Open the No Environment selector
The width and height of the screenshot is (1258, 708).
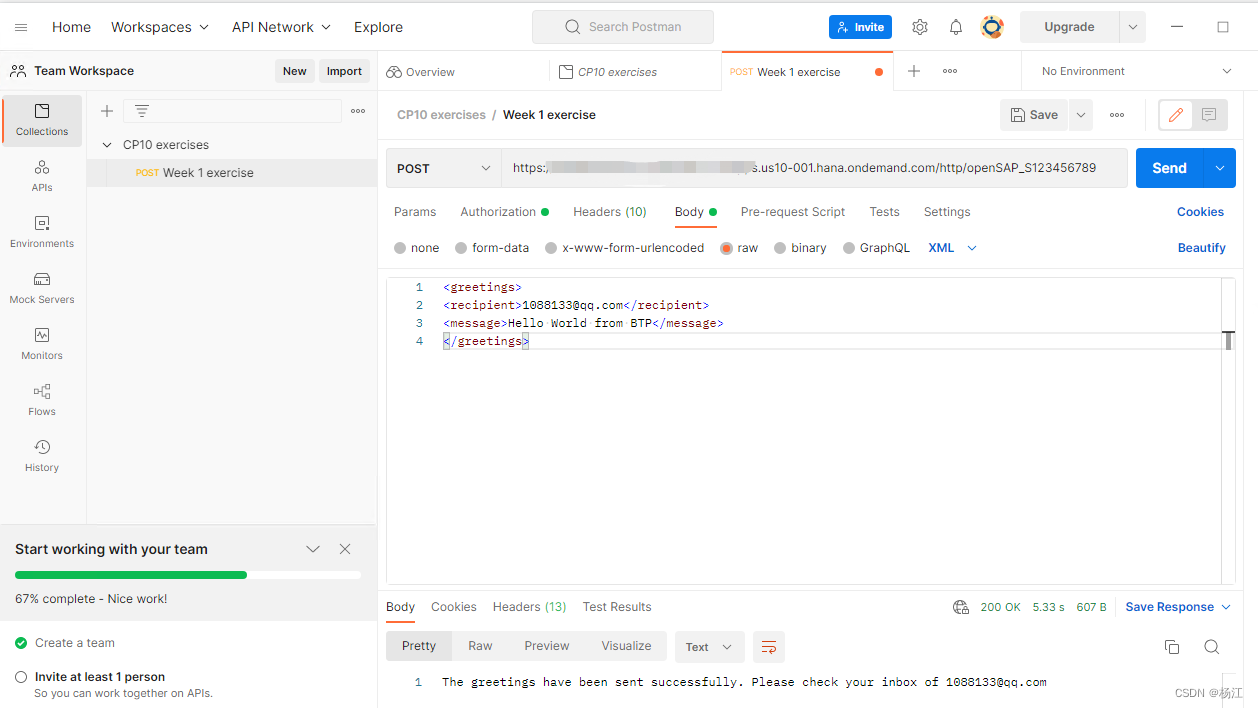pyautogui.click(x=1137, y=71)
